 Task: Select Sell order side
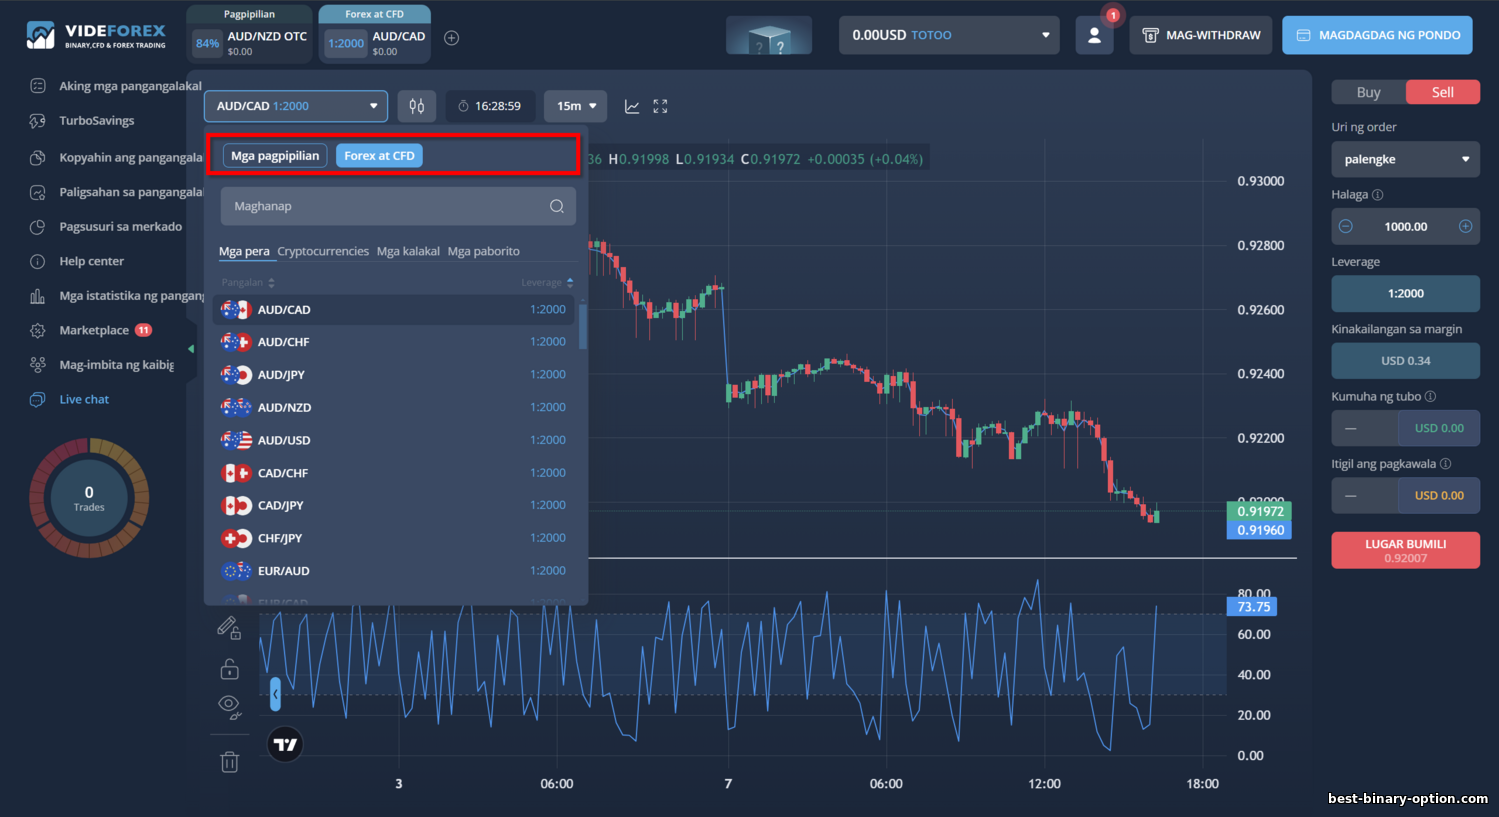click(x=1443, y=92)
